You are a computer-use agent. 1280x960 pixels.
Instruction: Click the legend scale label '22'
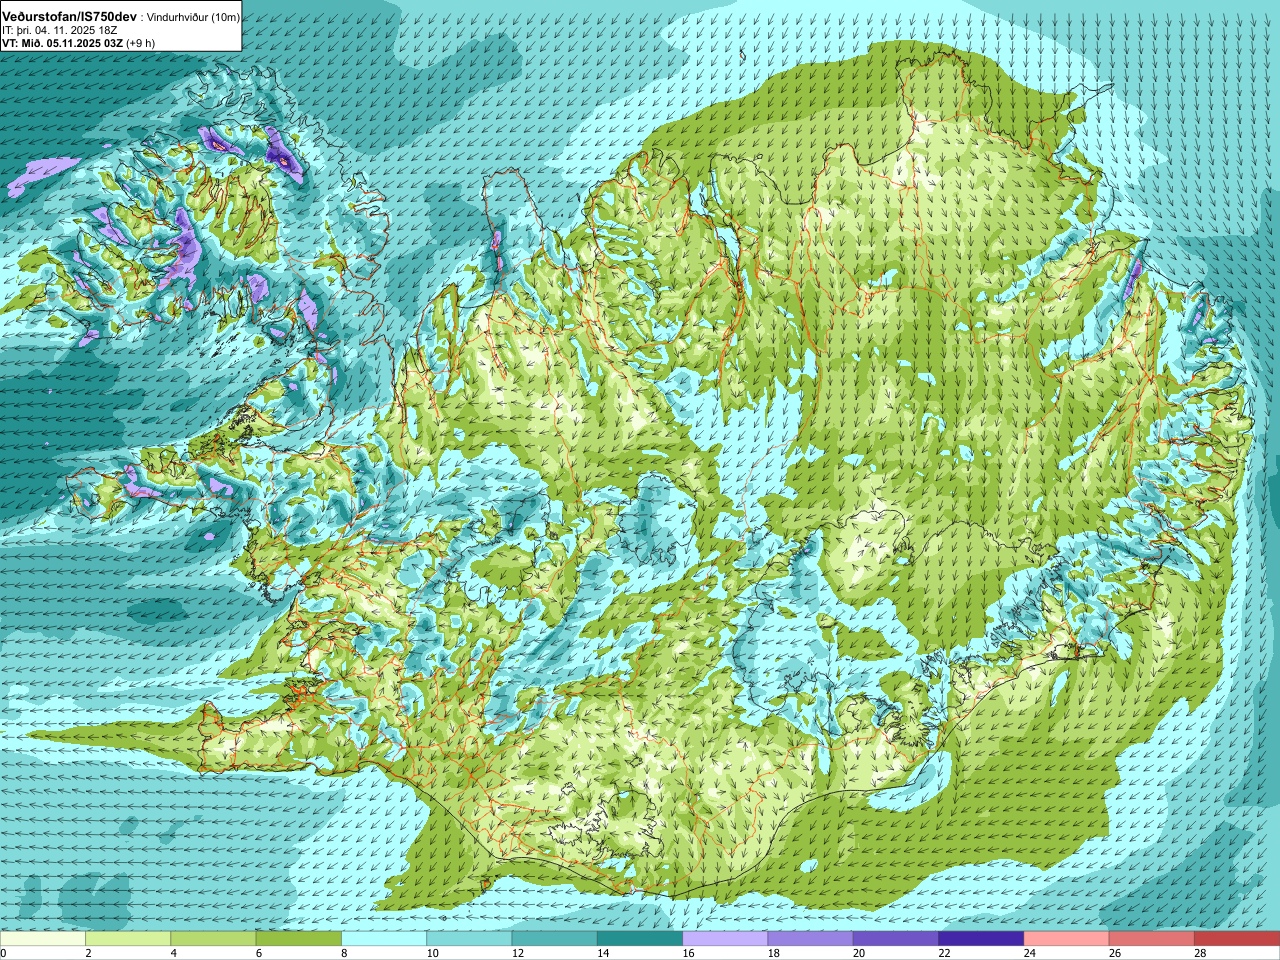tap(944, 953)
